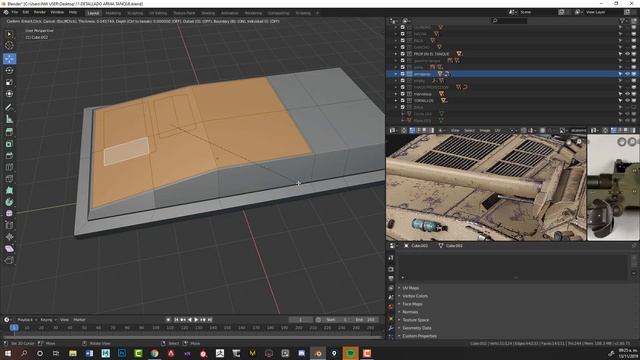Viewport: 640px width, 360px height.
Task: Choose the Edge Slide tool
Action: click(9, 225)
